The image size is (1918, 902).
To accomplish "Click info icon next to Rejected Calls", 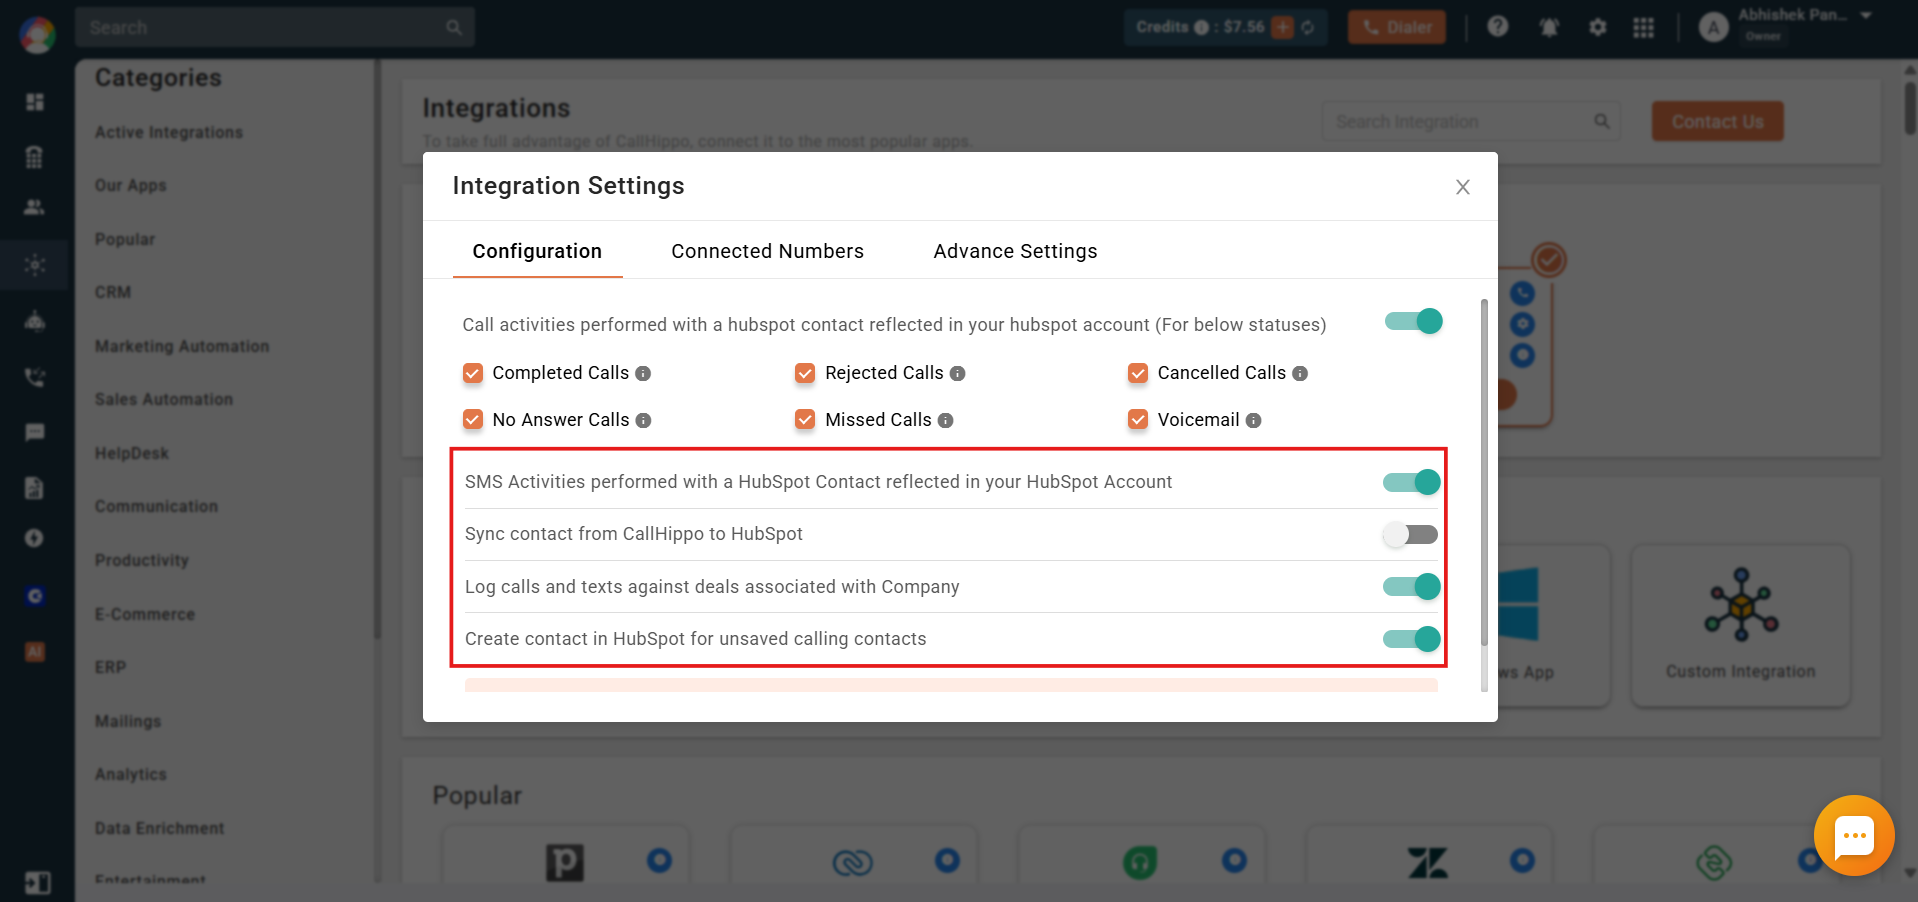I will [x=957, y=374].
